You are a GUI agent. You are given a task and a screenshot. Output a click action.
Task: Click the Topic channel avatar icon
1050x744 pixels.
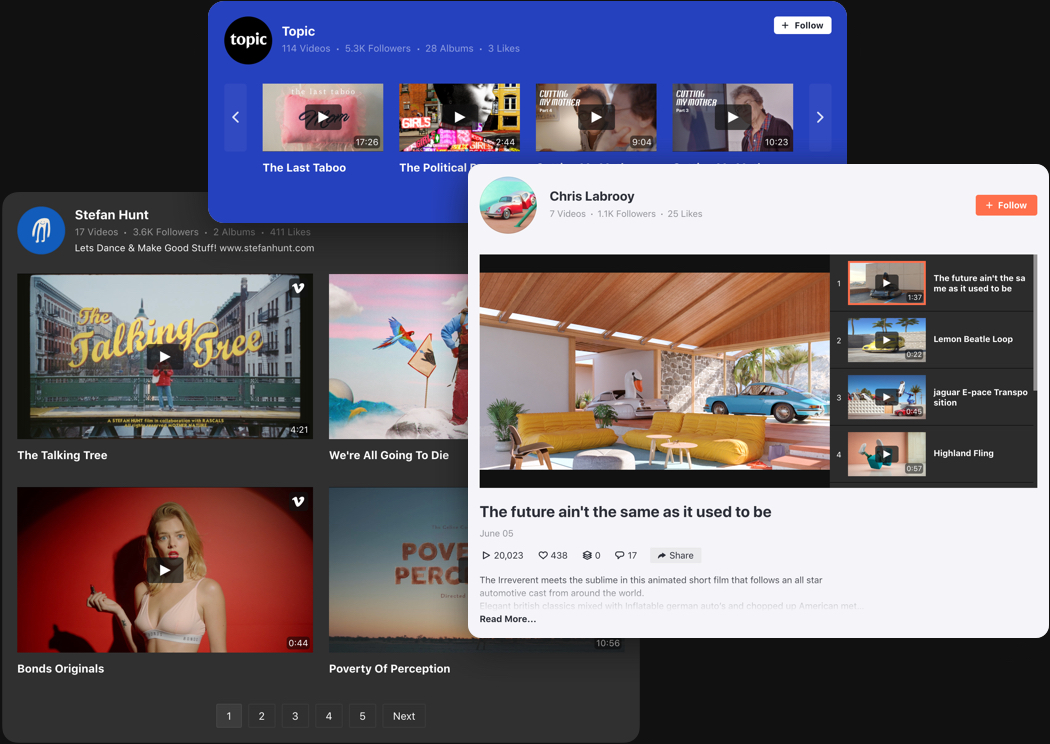point(247,40)
